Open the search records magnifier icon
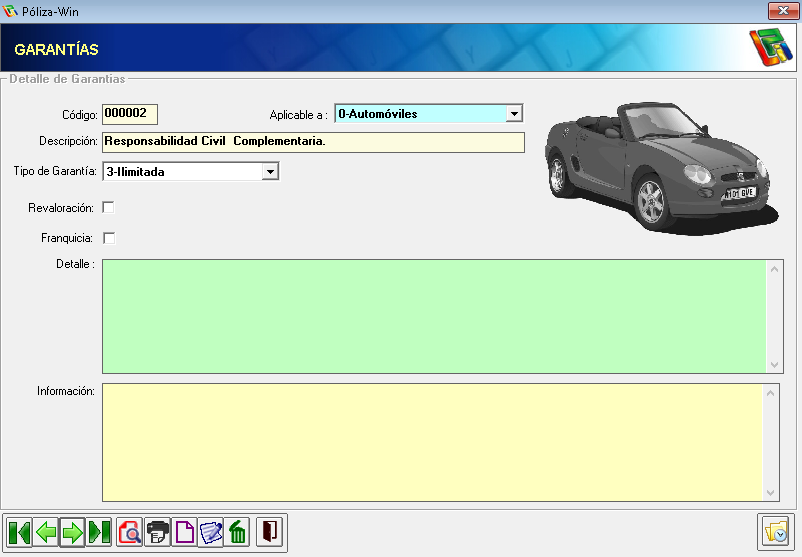This screenshot has height=557, width=802. (129, 532)
